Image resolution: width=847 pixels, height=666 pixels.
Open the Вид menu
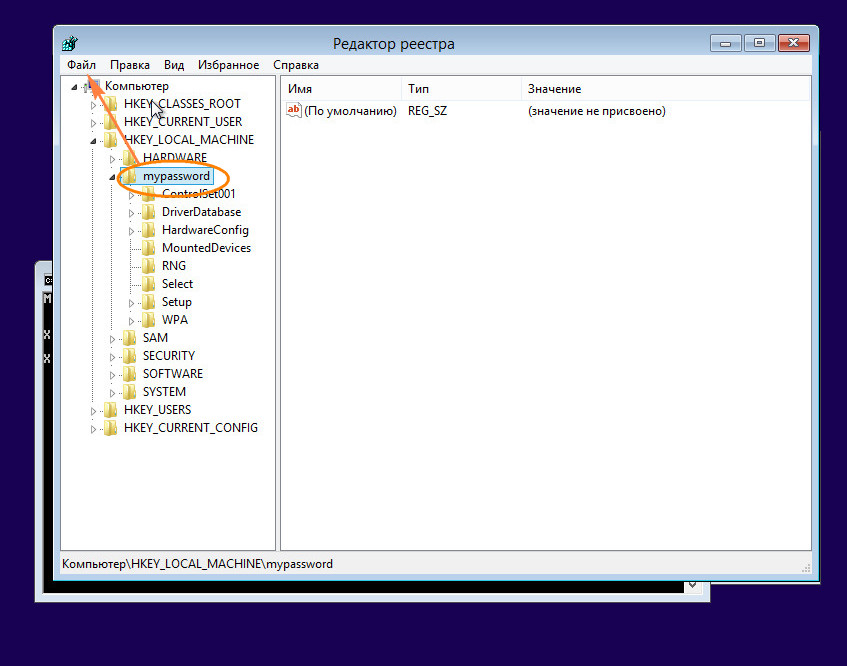coord(174,65)
